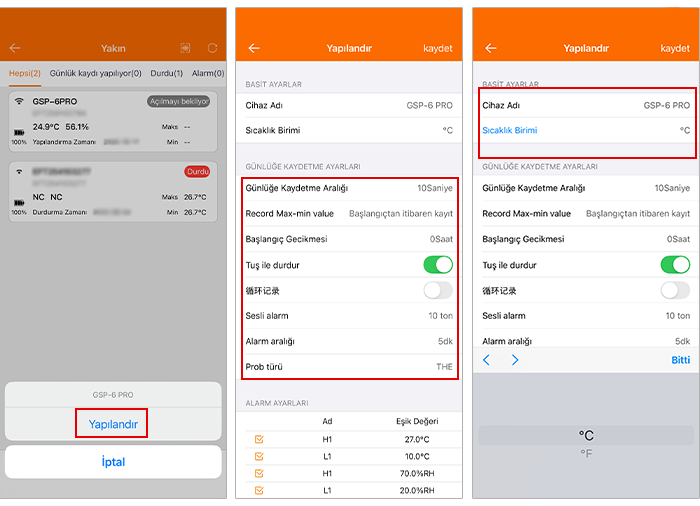Open Günlüğe Kaydetme Aralığı in middle screen

pyautogui.click(x=349, y=188)
